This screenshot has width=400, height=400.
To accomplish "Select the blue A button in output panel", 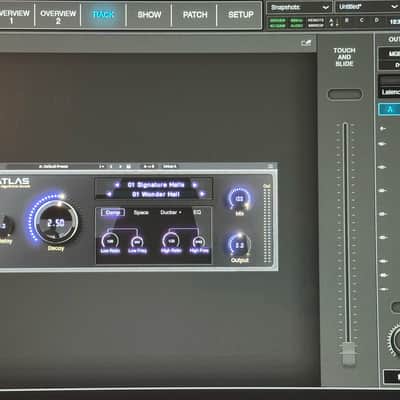I will coord(390,110).
